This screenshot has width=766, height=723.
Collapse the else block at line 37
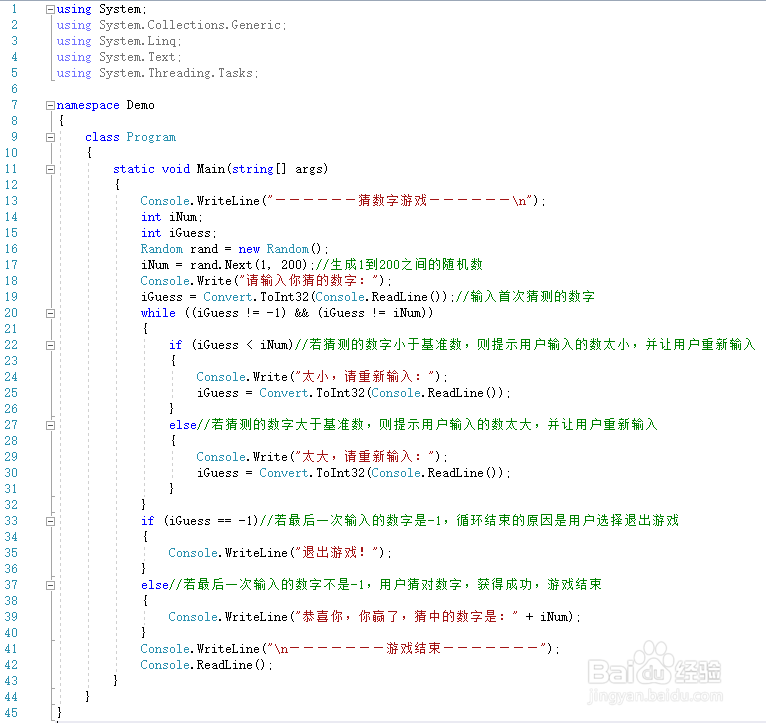[x=50, y=585]
